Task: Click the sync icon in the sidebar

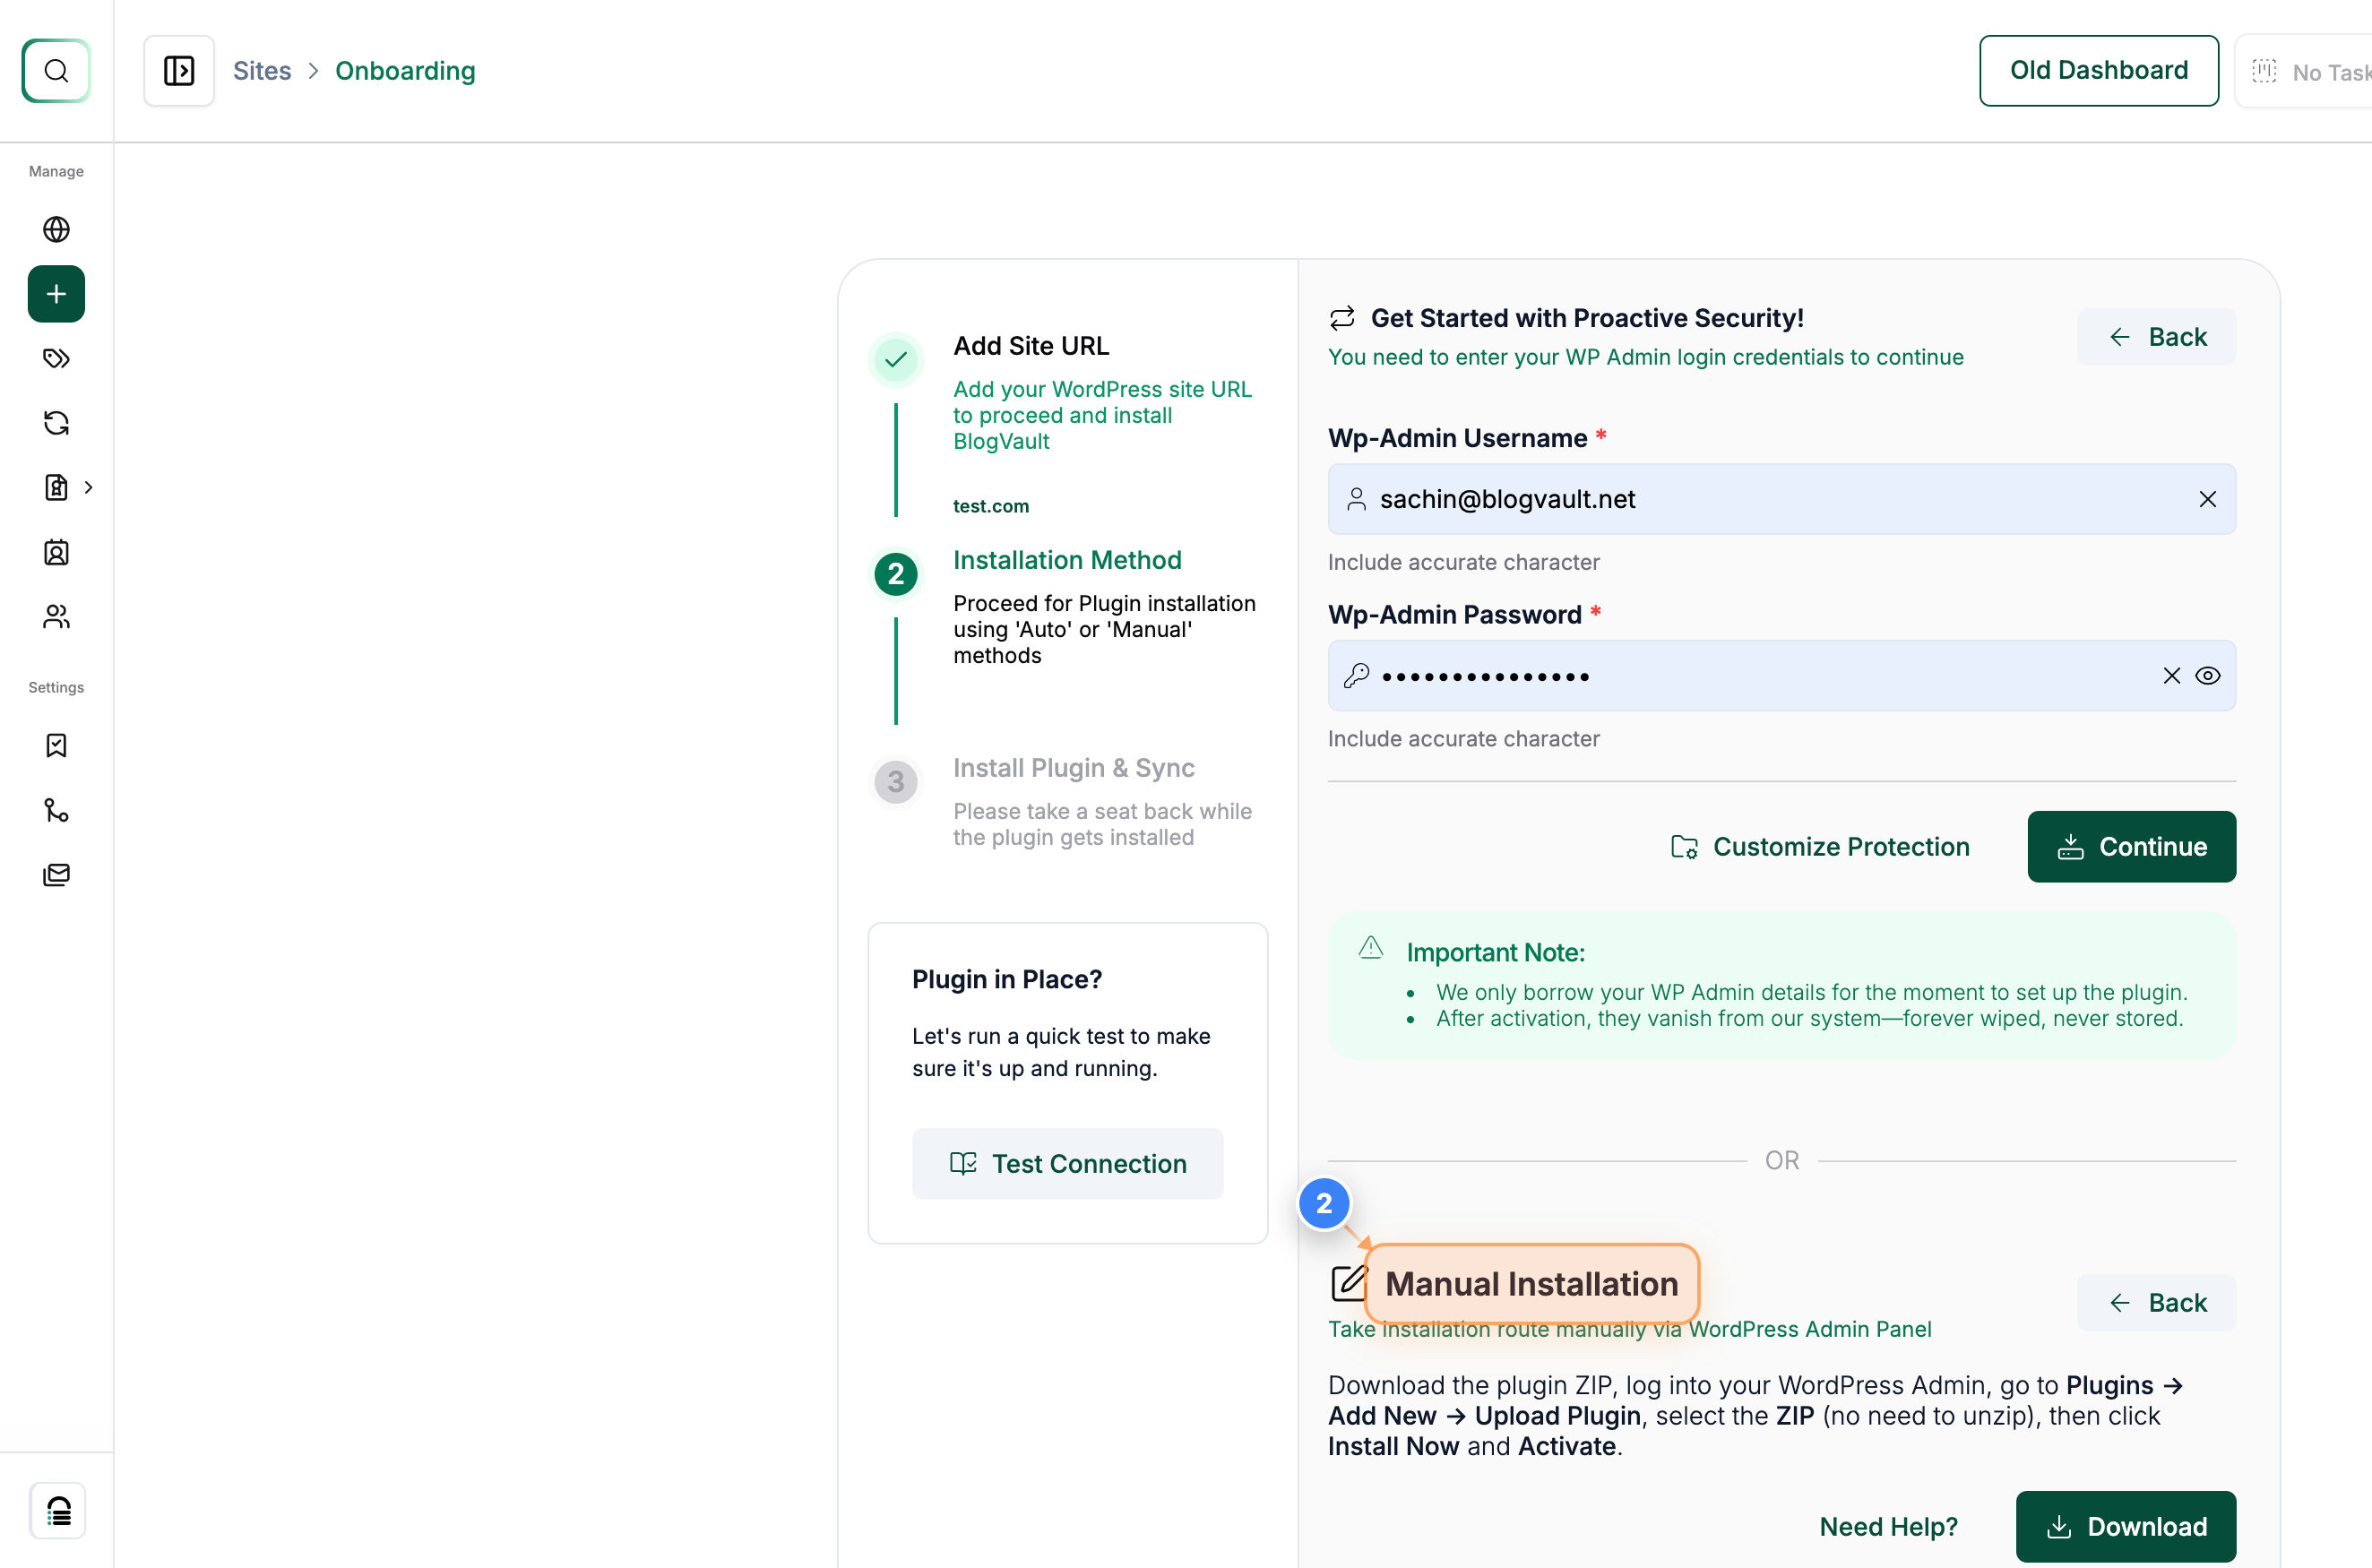Action: pos(56,423)
